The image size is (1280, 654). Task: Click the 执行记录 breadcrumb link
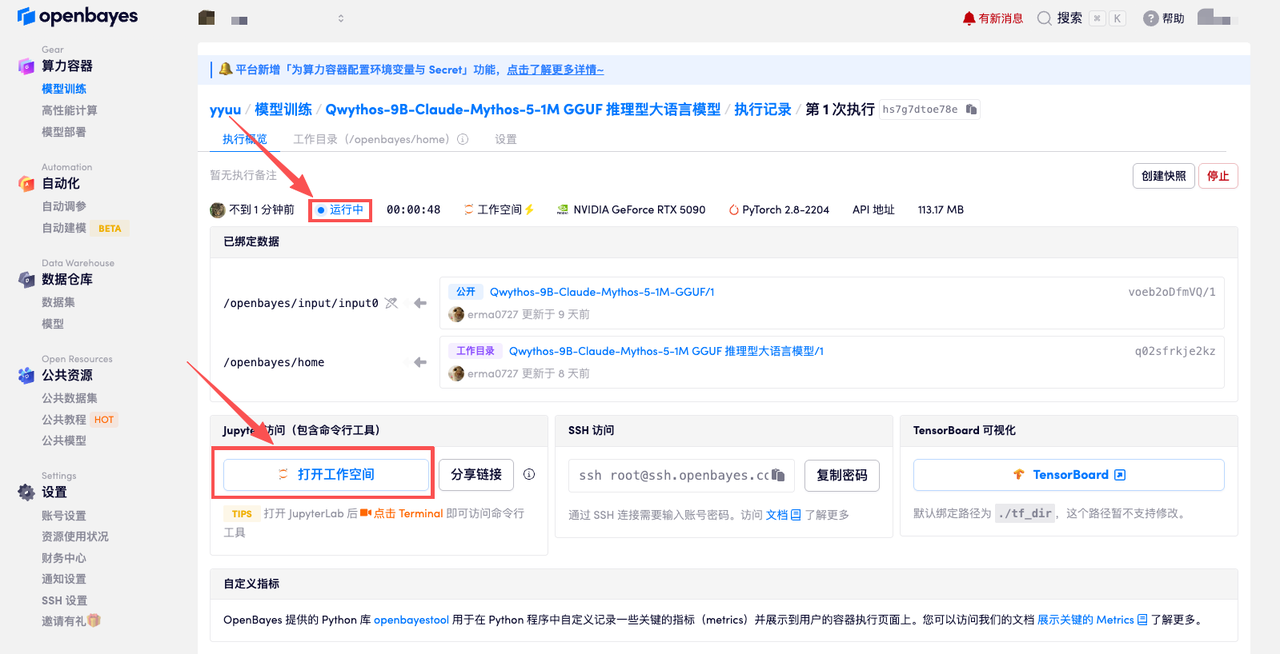pos(763,109)
